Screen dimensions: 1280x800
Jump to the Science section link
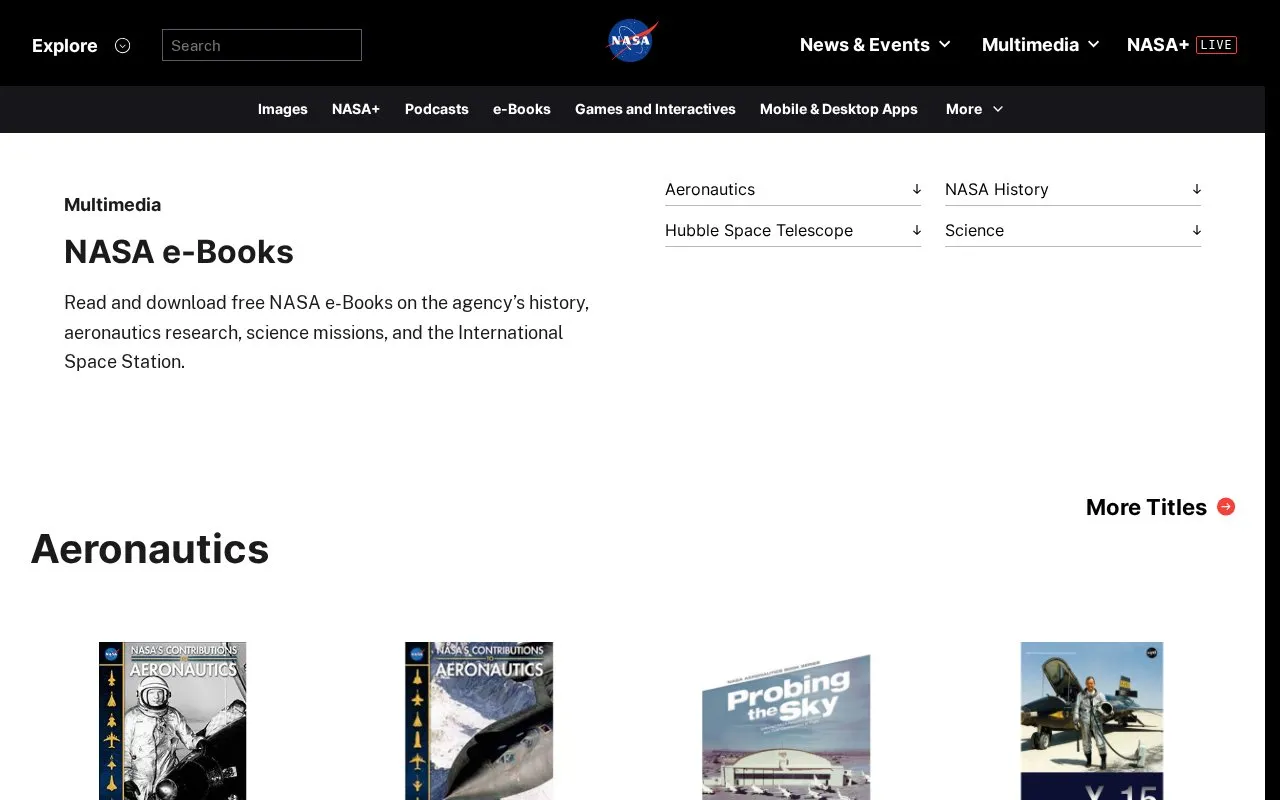point(1073,230)
